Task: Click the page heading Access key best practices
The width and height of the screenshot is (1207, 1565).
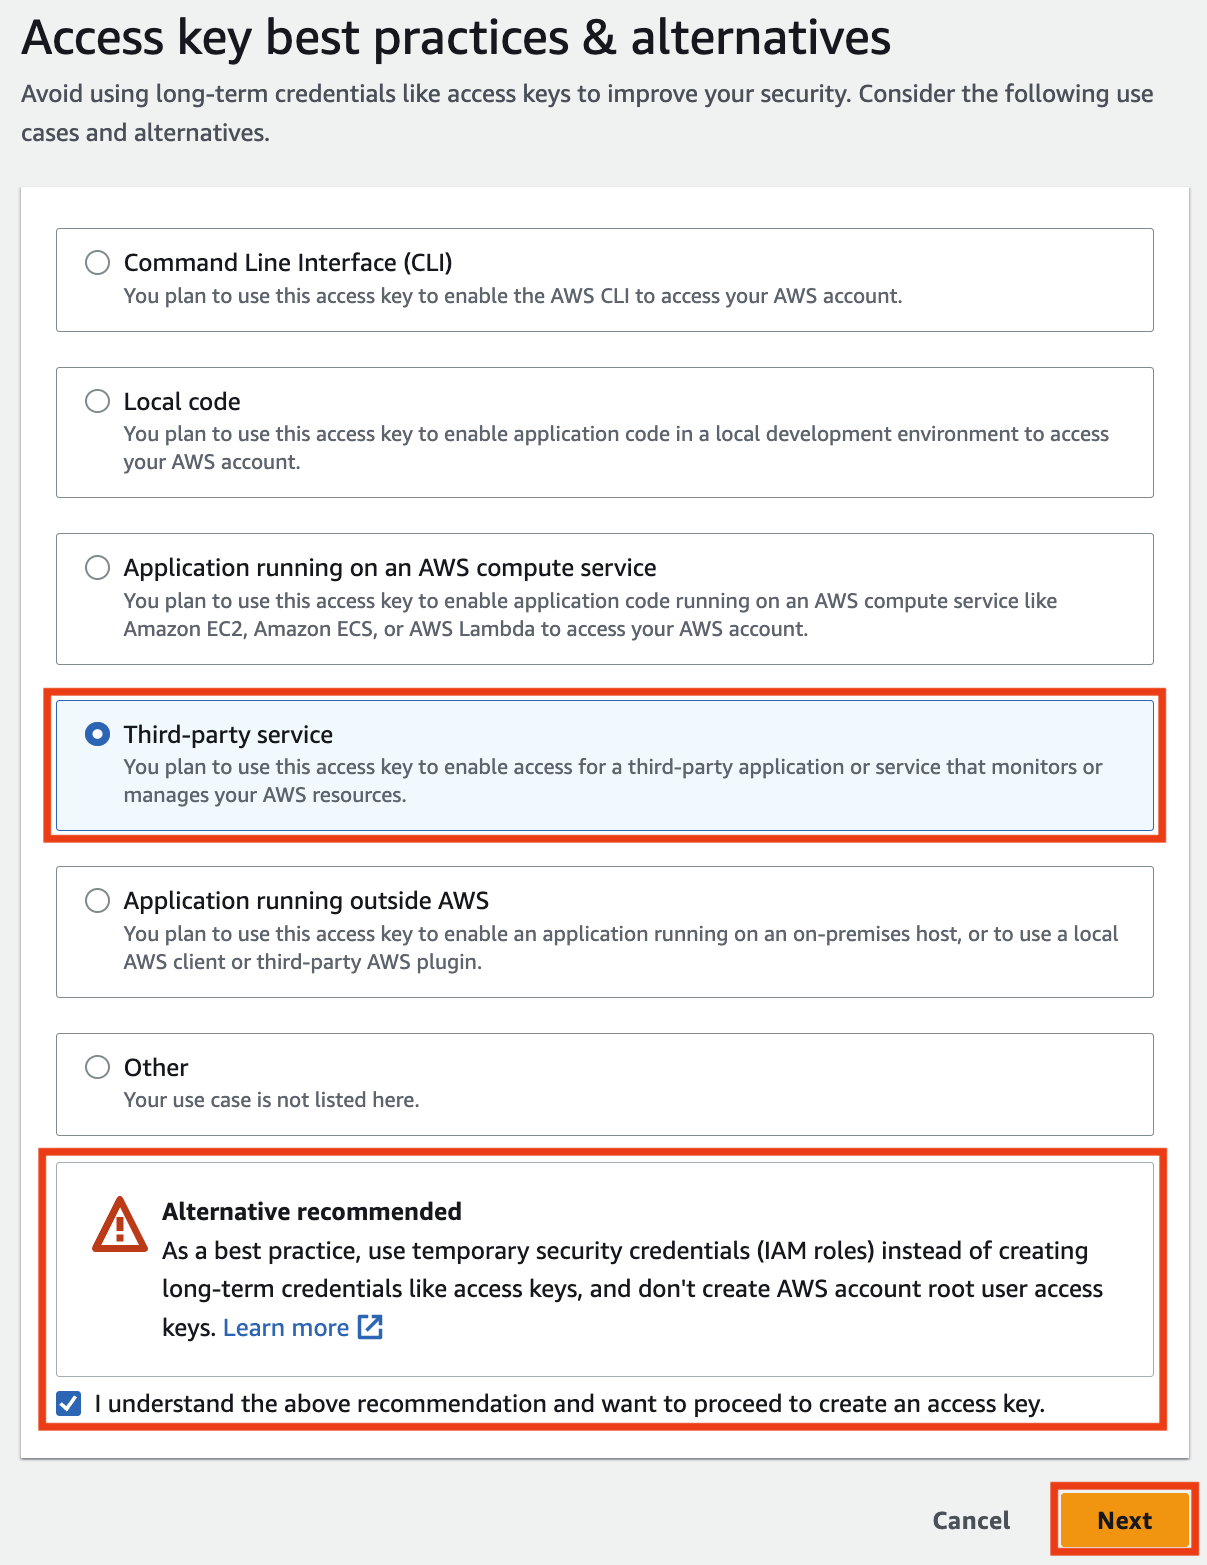Action: pos(456,37)
